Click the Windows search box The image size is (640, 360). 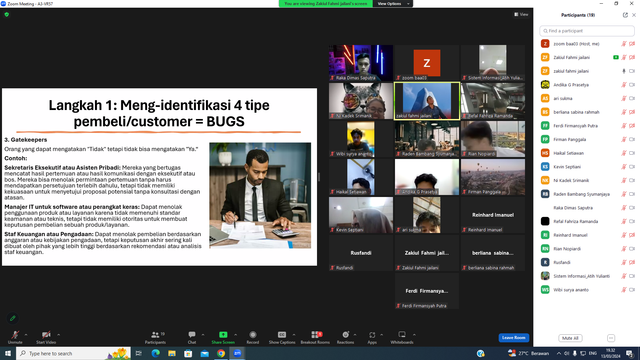pyautogui.click(x=73, y=353)
